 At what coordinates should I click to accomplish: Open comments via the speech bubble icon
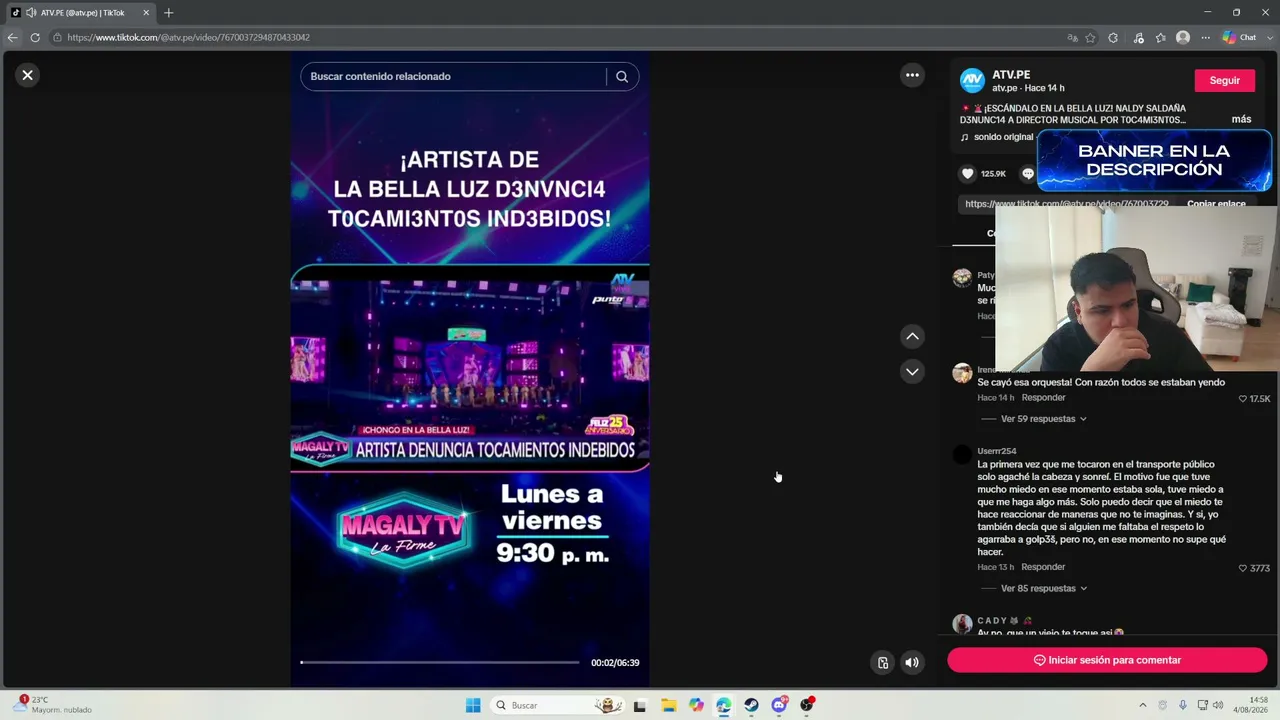click(x=1027, y=174)
